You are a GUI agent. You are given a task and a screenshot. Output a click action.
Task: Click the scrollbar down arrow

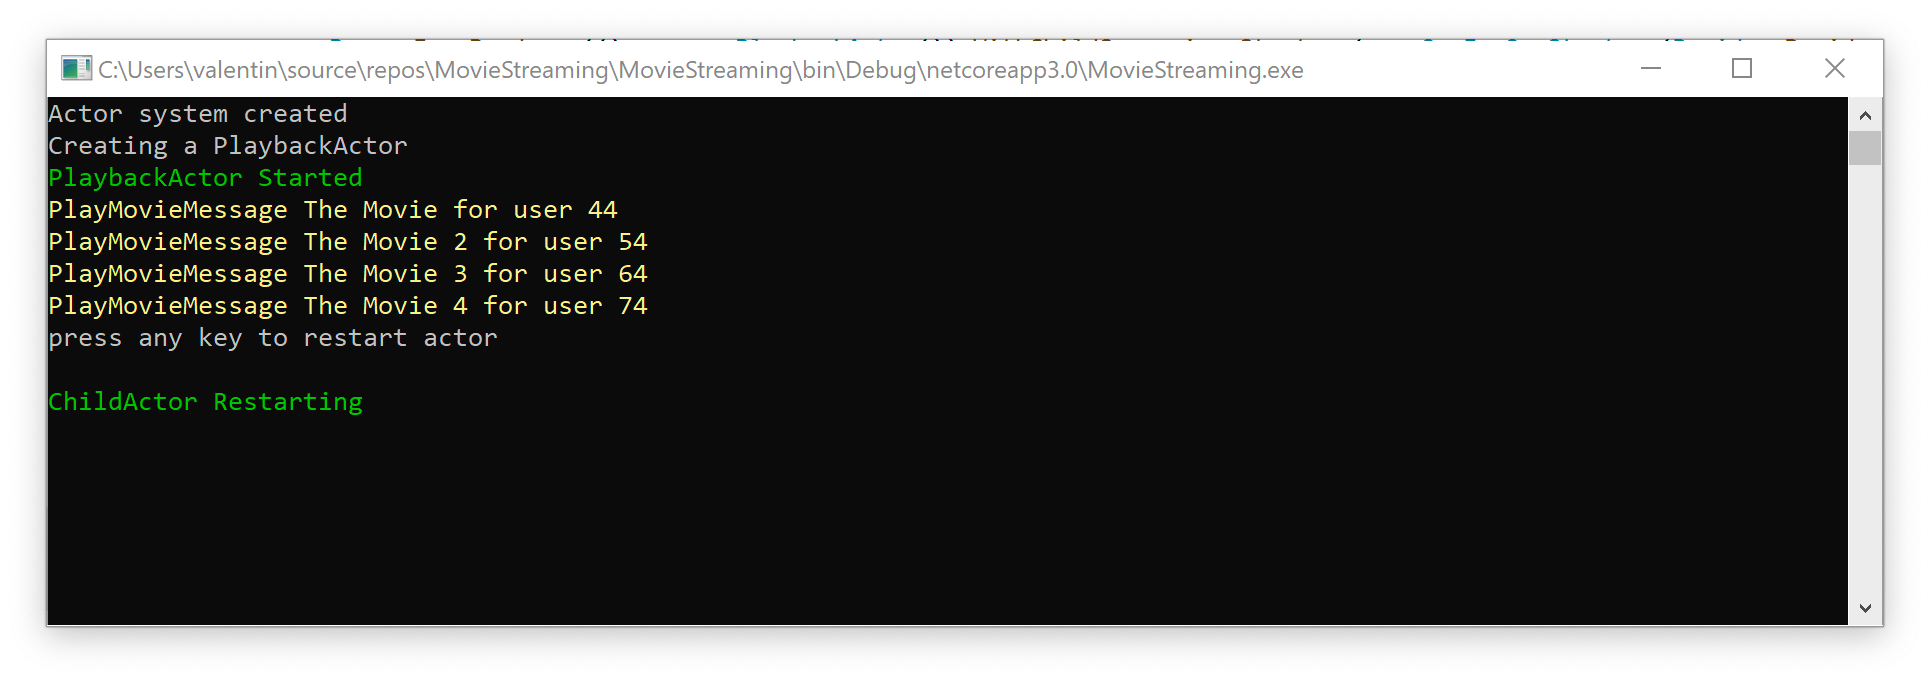coord(1865,608)
